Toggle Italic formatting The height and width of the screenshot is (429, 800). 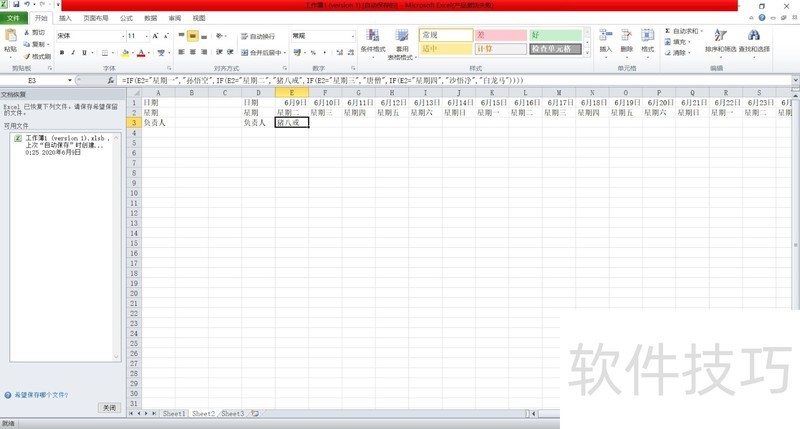(x=71, y=52)
